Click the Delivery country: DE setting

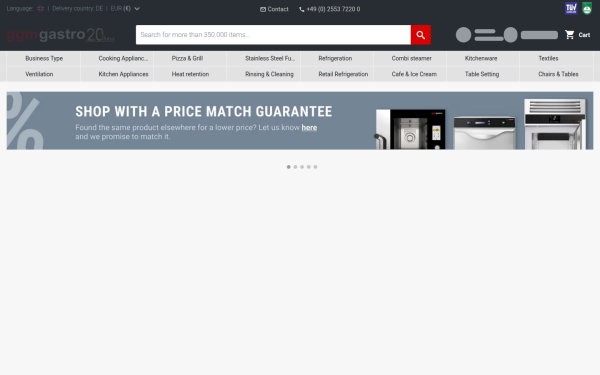[78, 8]
